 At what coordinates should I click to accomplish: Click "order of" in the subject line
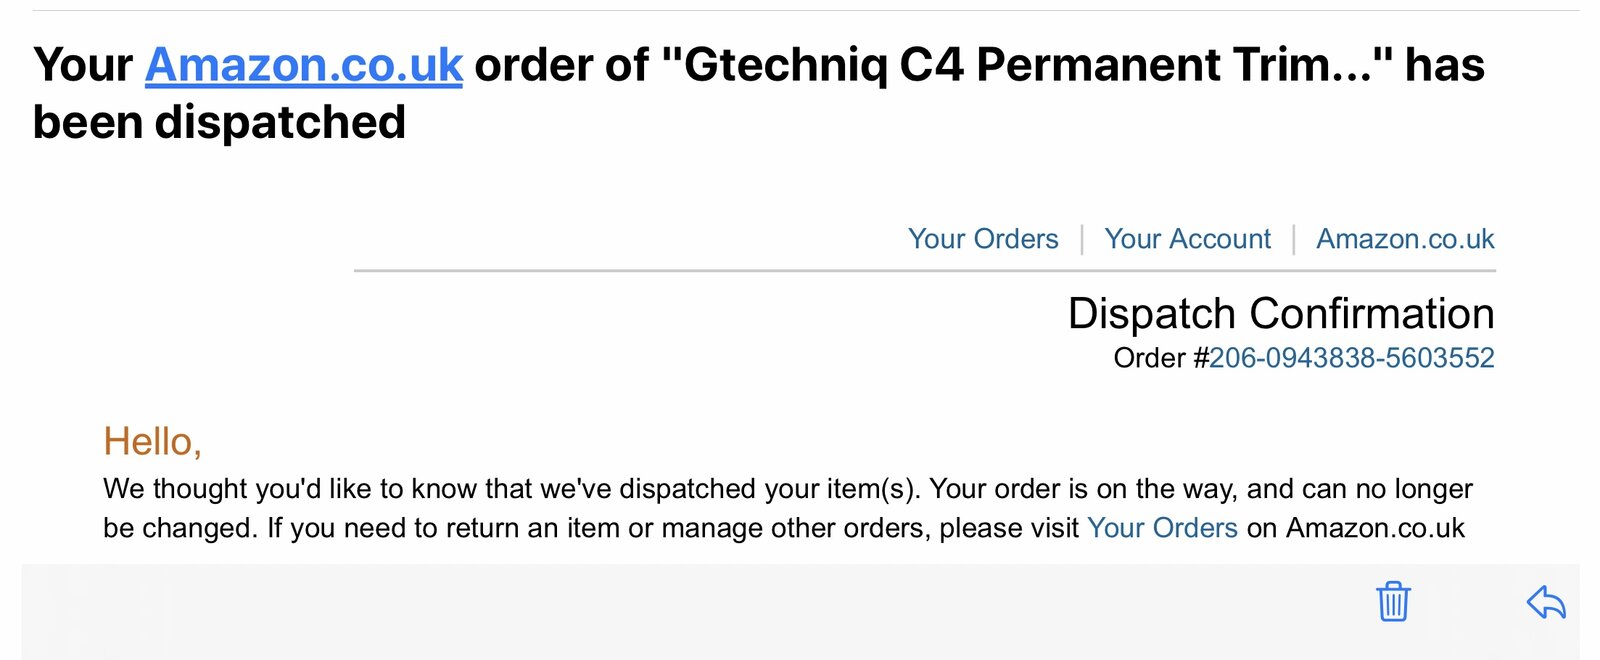(560, 65)
